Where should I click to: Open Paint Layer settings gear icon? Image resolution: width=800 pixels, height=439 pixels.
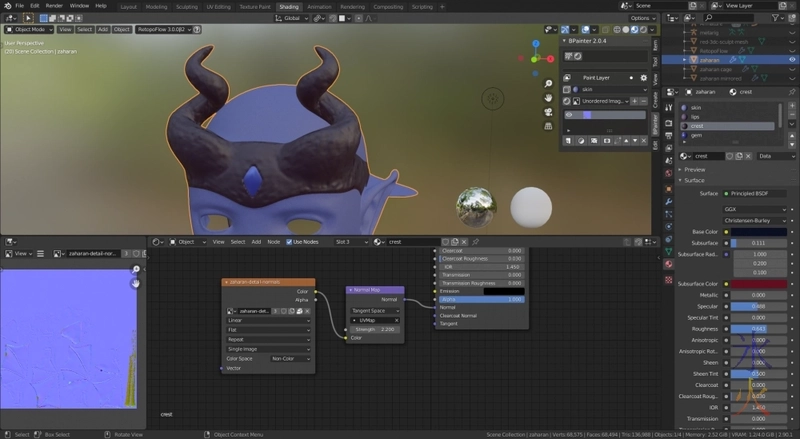[642, 77]
